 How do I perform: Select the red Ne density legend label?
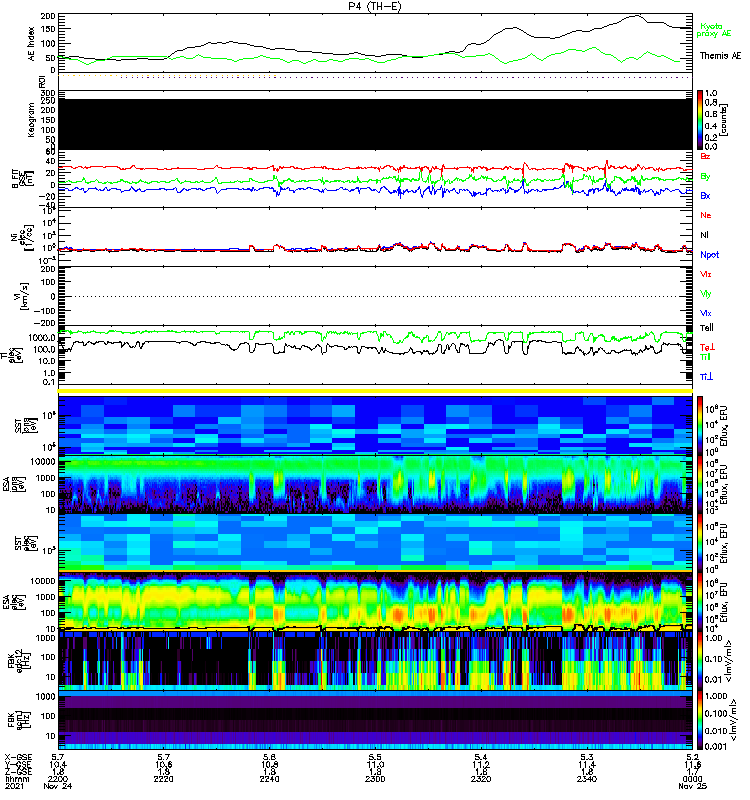[706, 215]
